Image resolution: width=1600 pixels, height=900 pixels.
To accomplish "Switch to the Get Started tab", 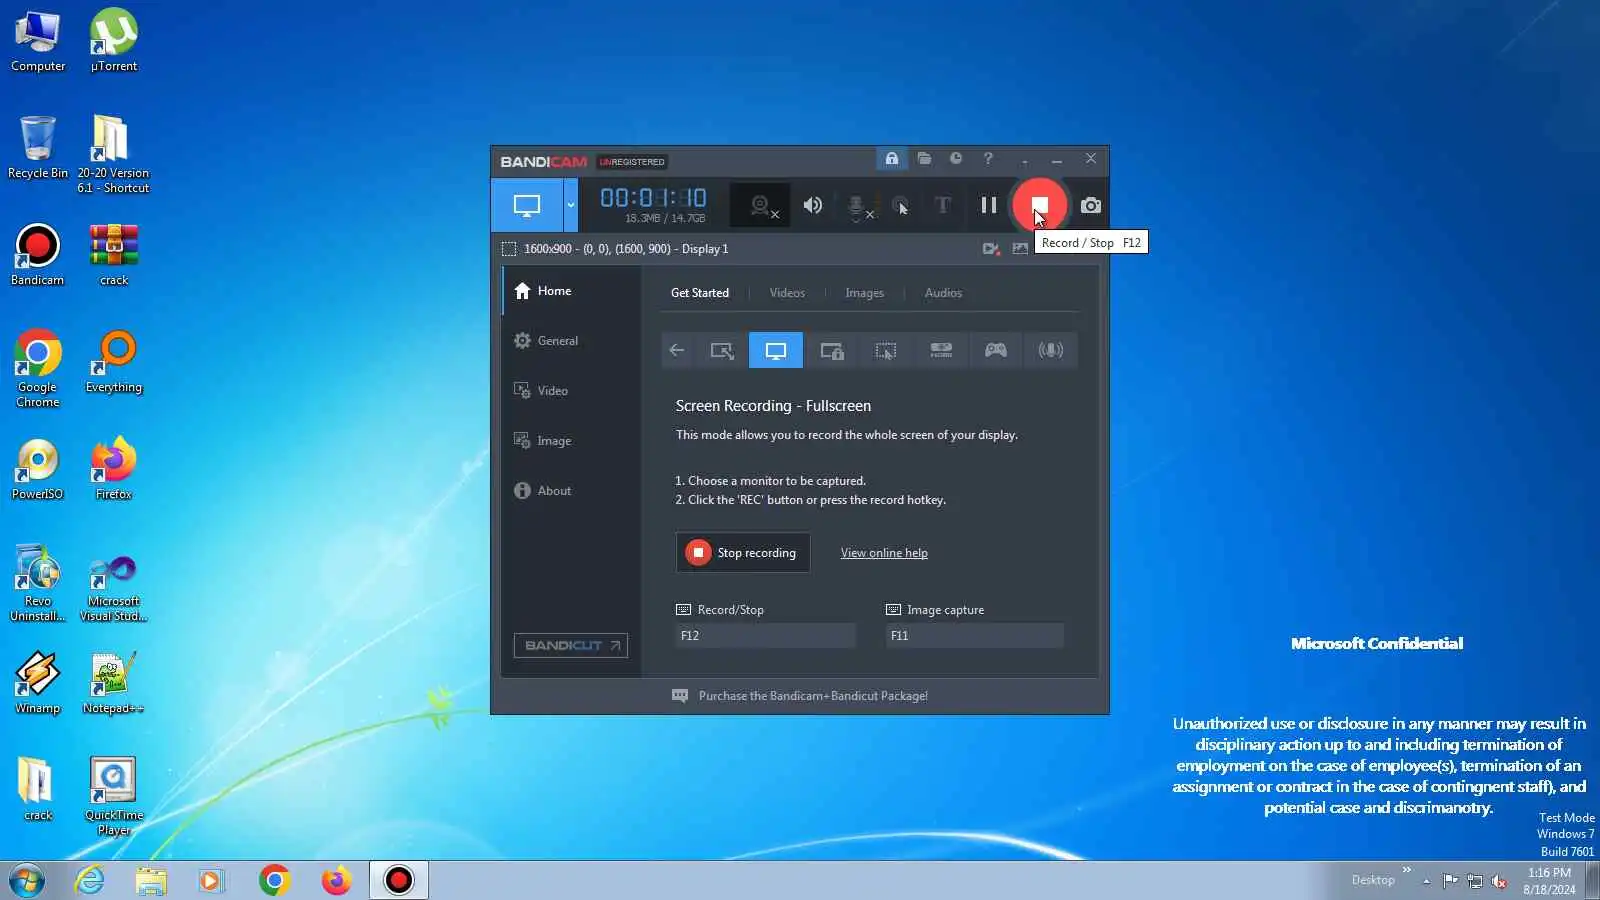I will tap(700, 293).
